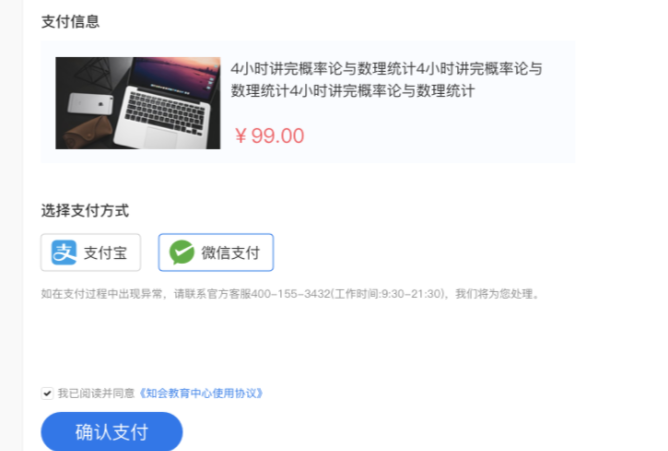Open the 《知会教育中心使用协议》 link
The image size is (668, 451).
201,393
